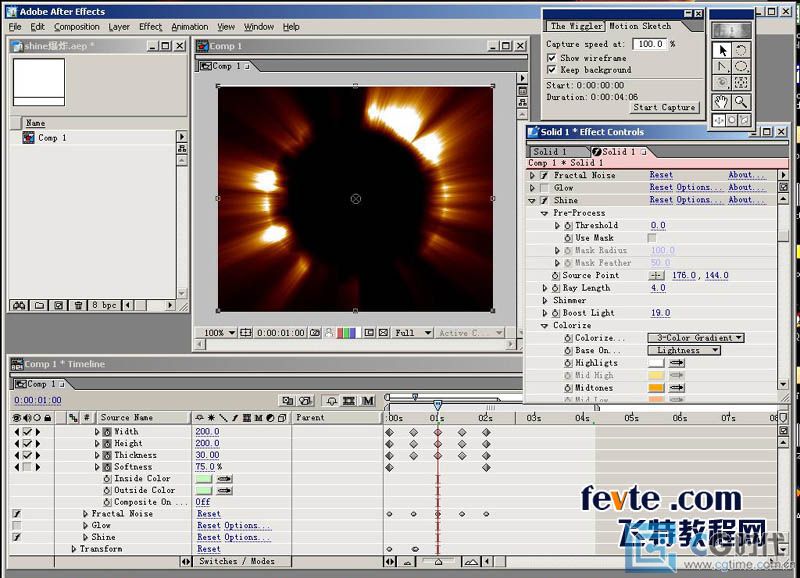Open the Animation menu
The height and width of the screenshot is (578, 800).
[x=189, y=27]
